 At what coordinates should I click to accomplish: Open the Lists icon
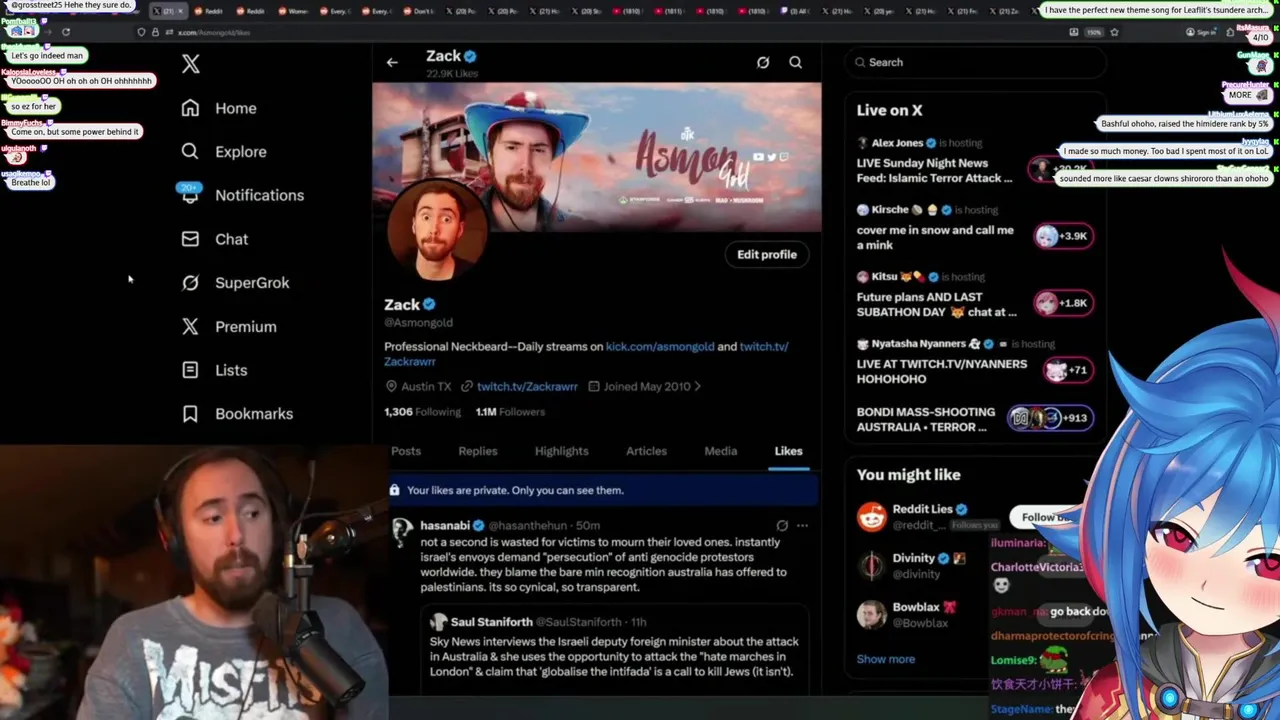click(190, 370)
